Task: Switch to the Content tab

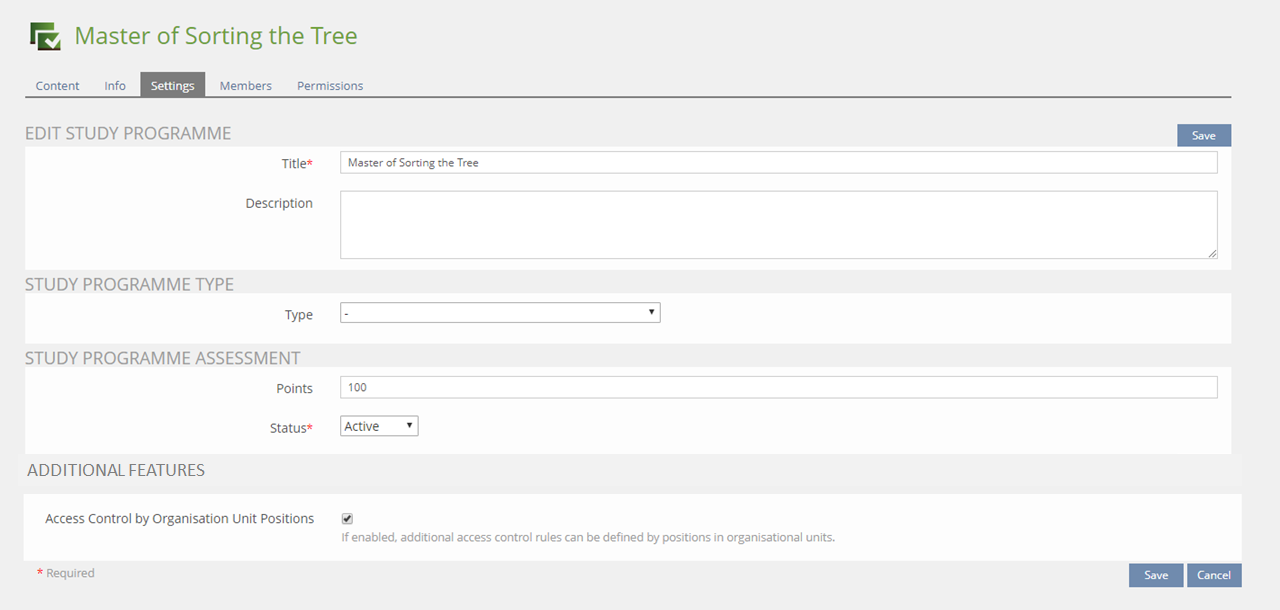Action: 57,86
